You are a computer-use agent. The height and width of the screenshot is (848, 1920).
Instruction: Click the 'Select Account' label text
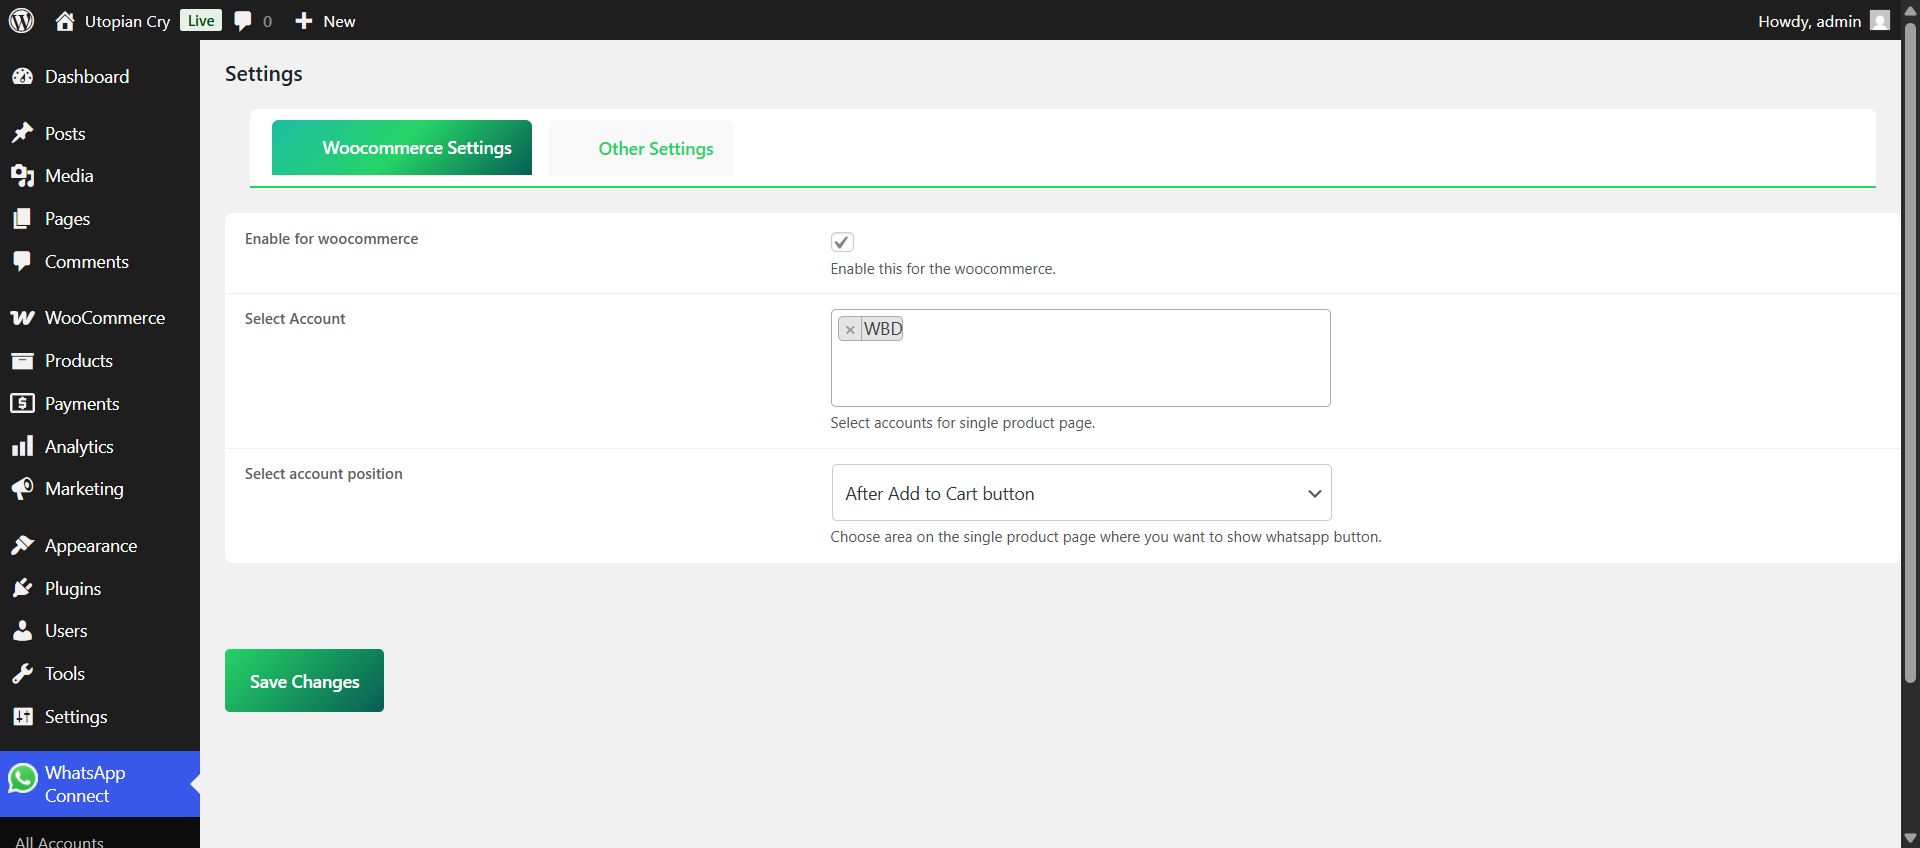click(295, 319)
